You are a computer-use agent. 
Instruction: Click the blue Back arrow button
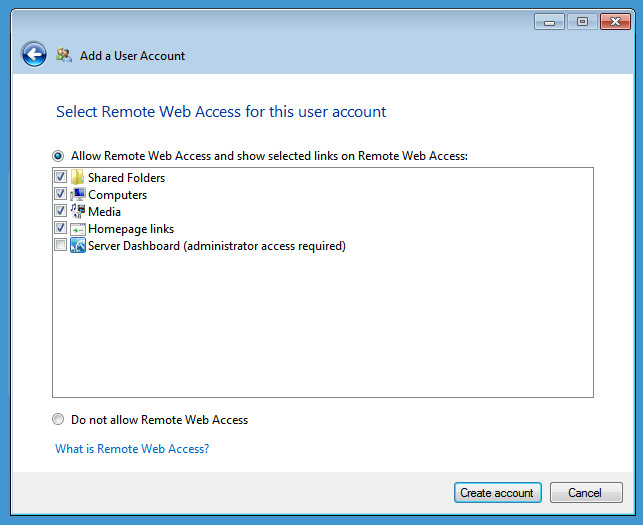(34, 55)
